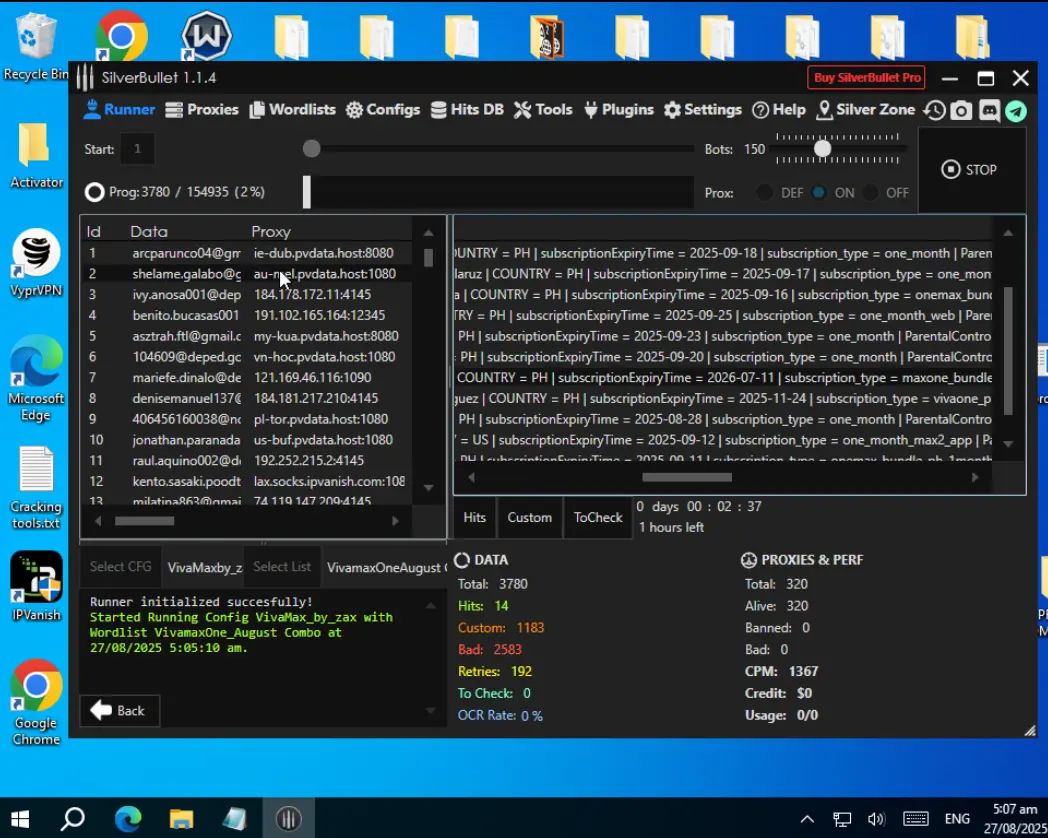Click the Proxy column header
This screenshot has height=838, width=1048.
point(271,232)
